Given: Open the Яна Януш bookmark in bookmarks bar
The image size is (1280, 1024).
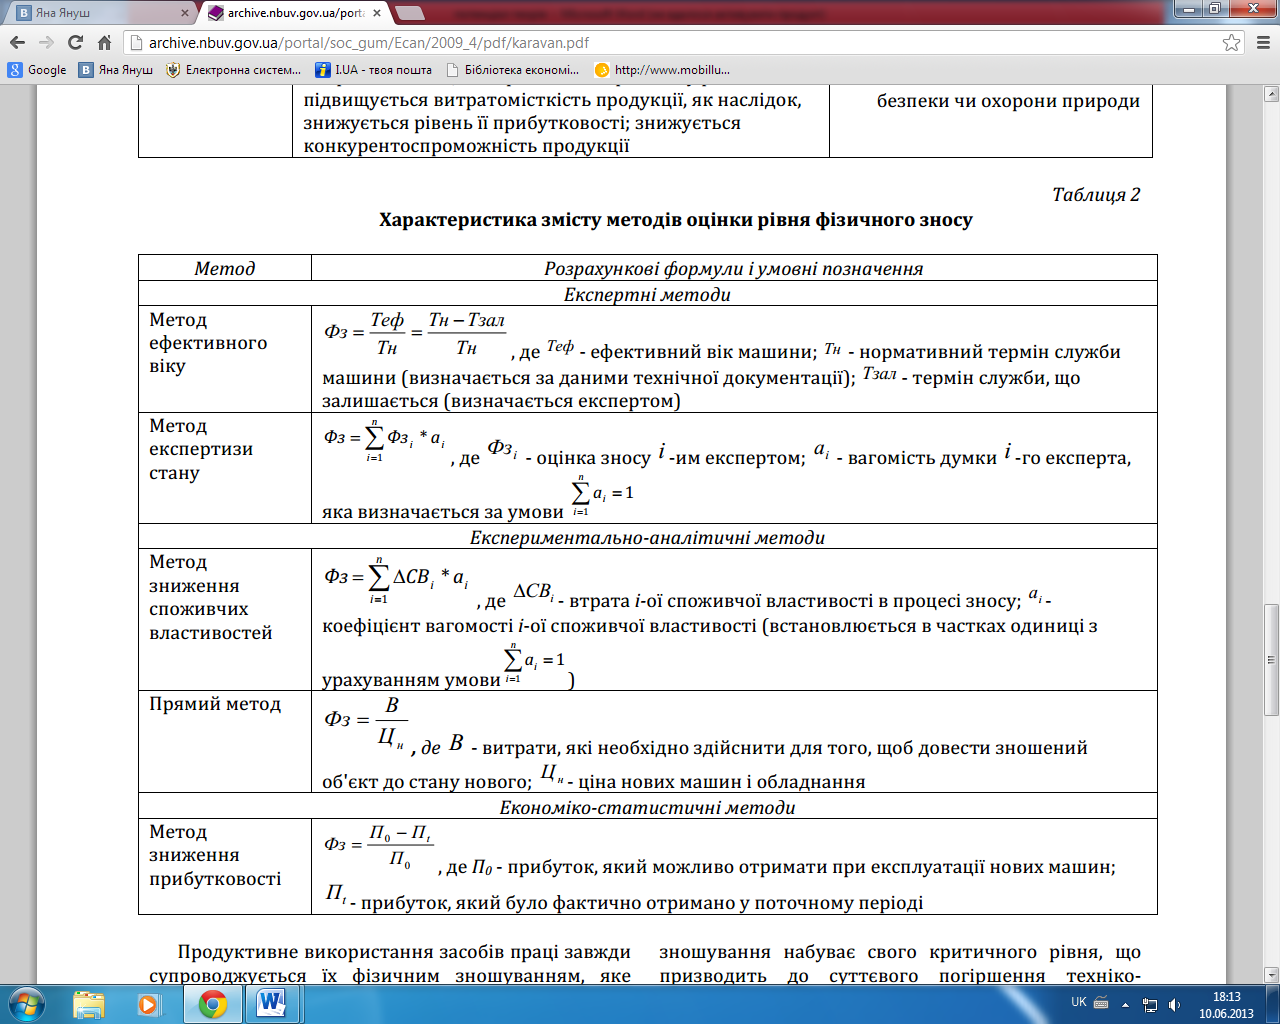Looking at the screenshot, I should (x=116, y=70).
